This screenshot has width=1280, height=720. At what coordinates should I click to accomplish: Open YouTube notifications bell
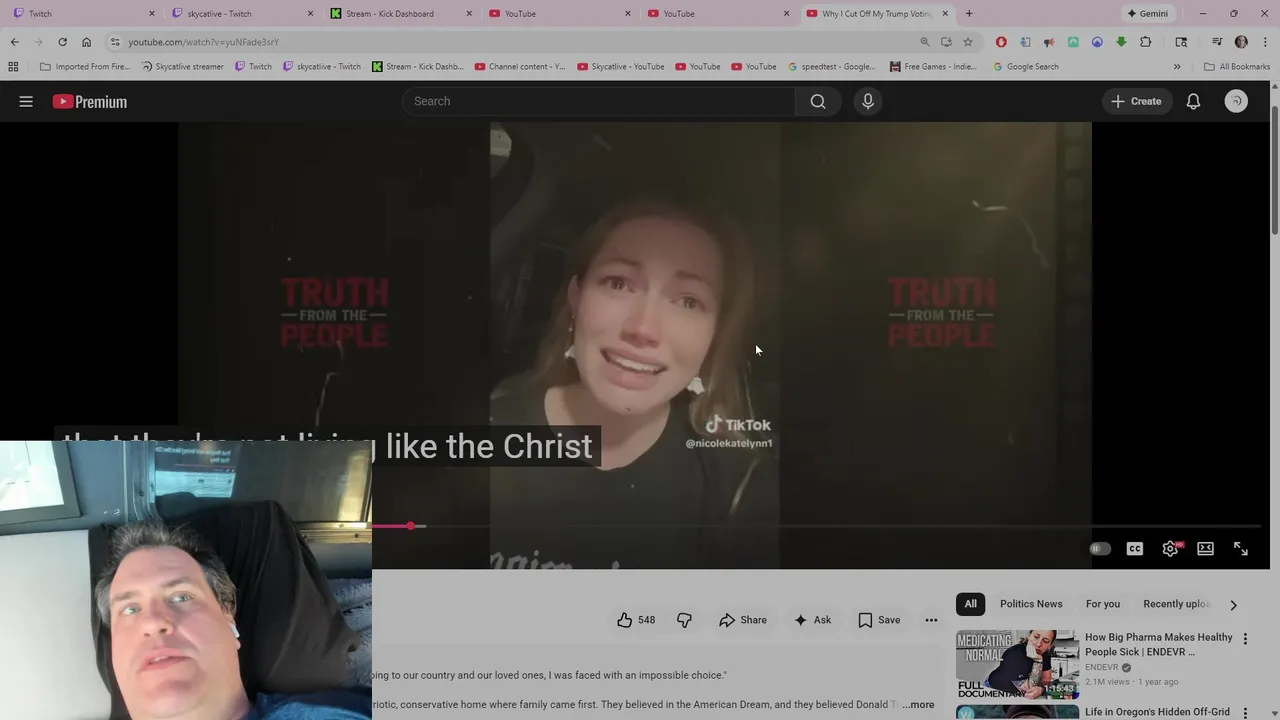pos(1193,101)
